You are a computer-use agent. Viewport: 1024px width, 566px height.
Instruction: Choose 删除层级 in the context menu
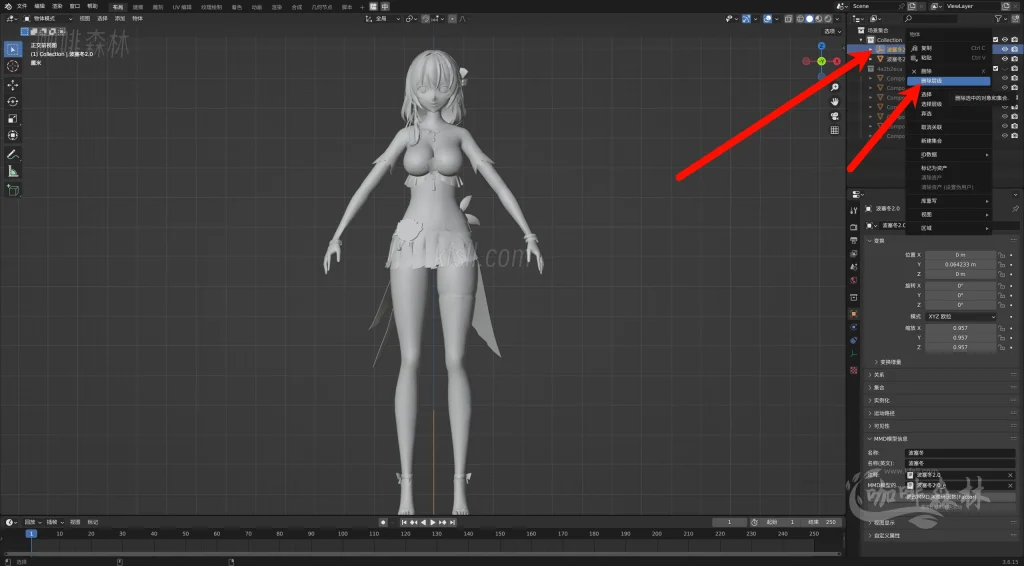[x=948, y=81]
